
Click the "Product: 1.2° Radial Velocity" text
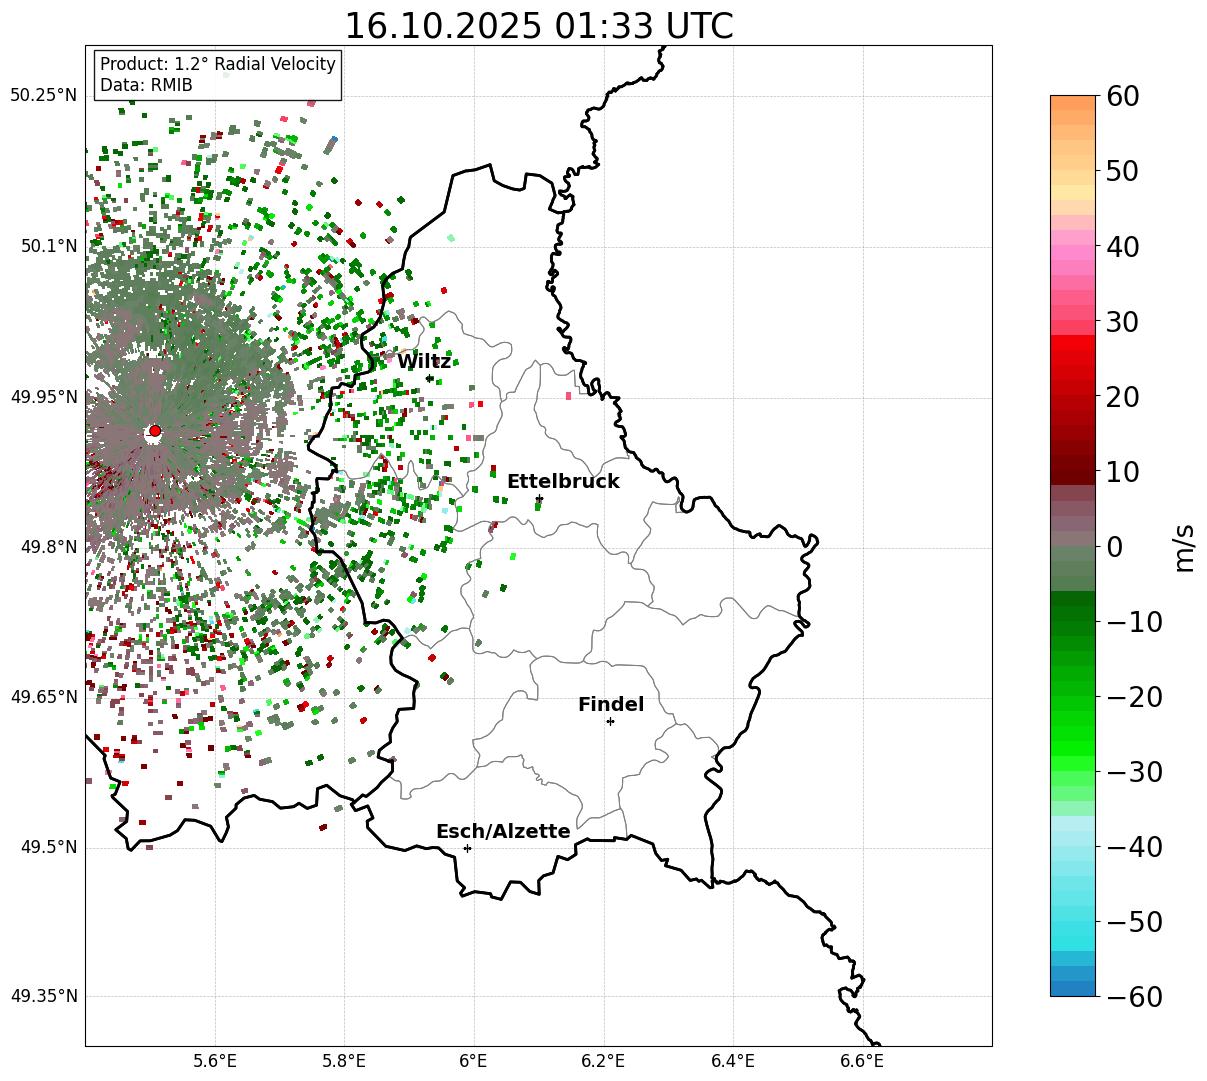point(218,64)
